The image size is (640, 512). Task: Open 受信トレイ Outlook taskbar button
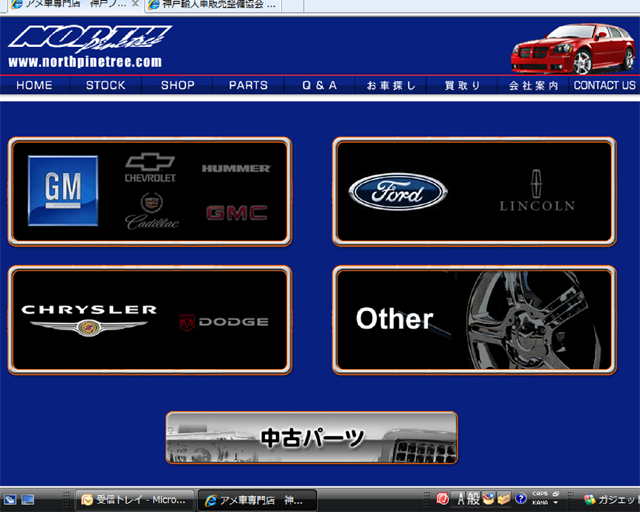[135, 500]
